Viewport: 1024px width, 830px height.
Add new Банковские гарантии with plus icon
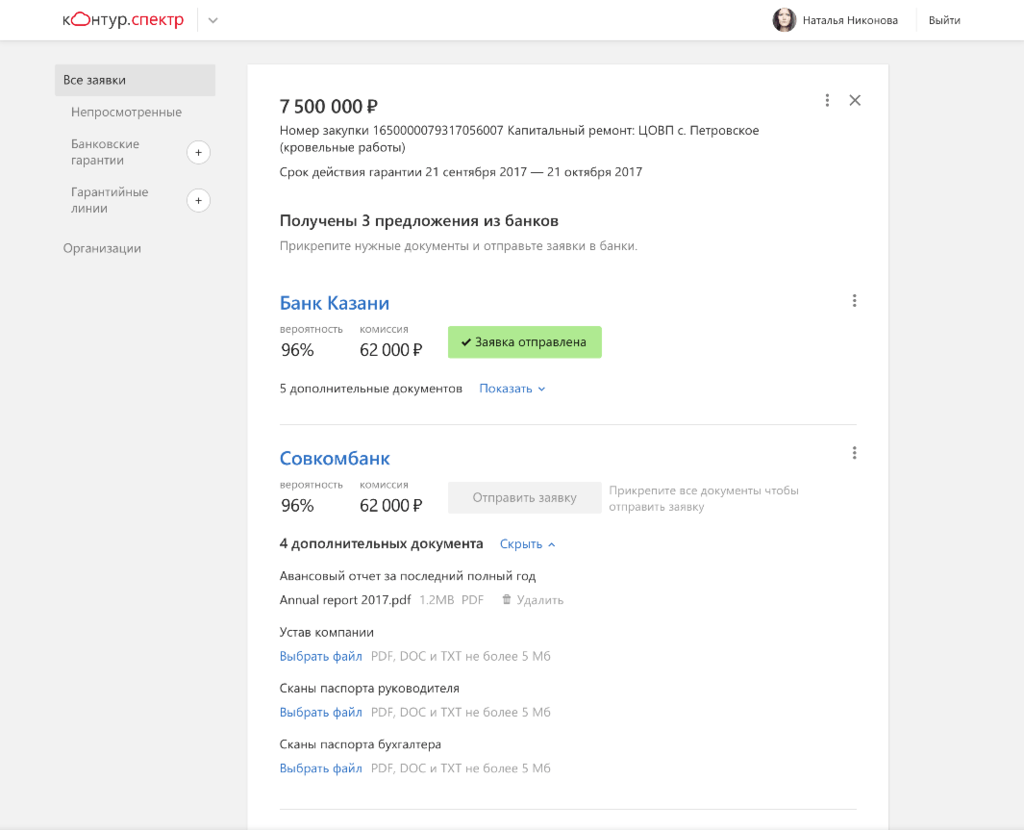tap(199, 152)
